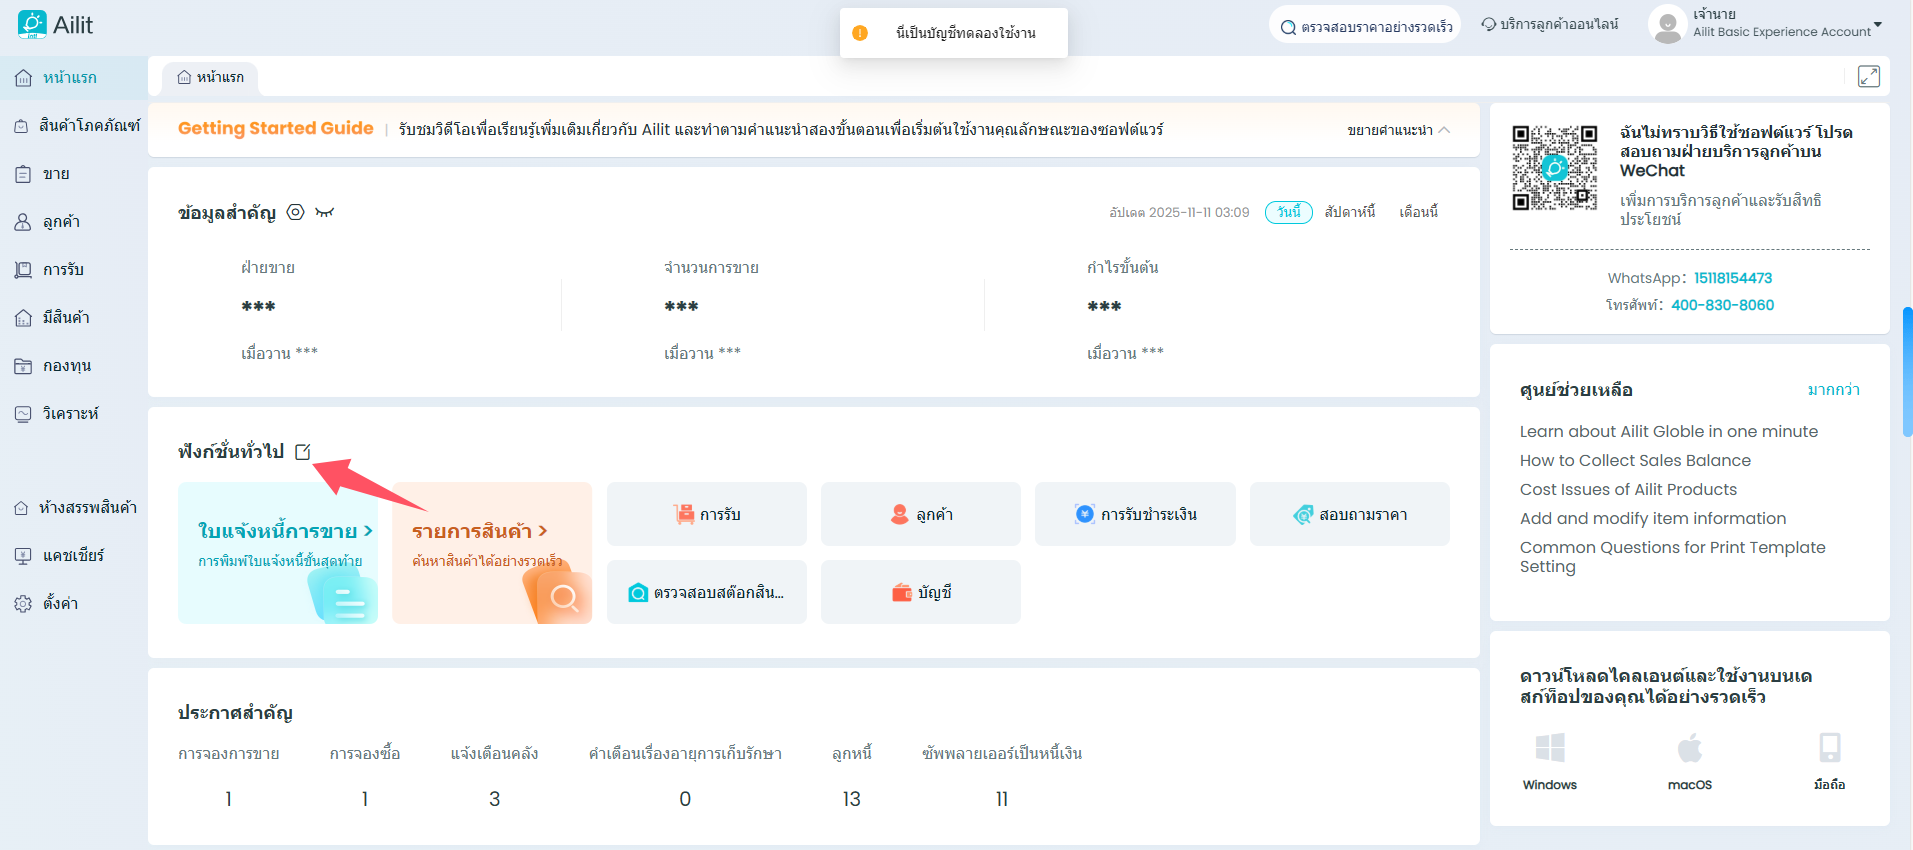
Task: Open the fullscreen expand icon
Action: coord(1868,77)
